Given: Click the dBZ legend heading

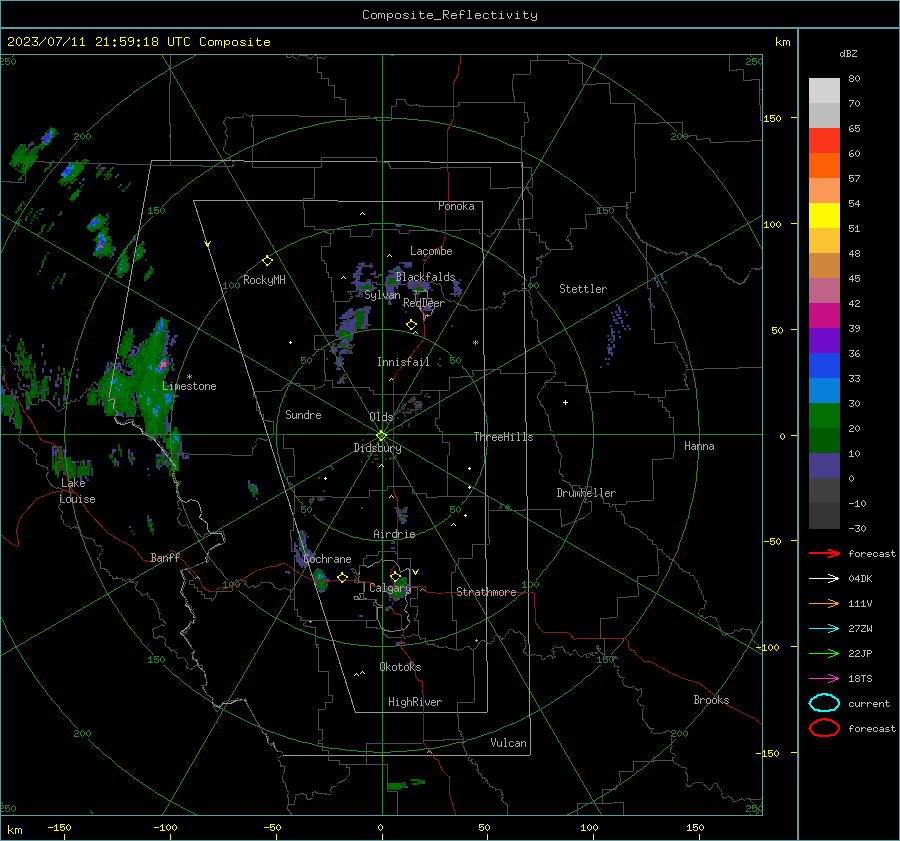Looking at the screenshot, I should click(x=848, y=53).
